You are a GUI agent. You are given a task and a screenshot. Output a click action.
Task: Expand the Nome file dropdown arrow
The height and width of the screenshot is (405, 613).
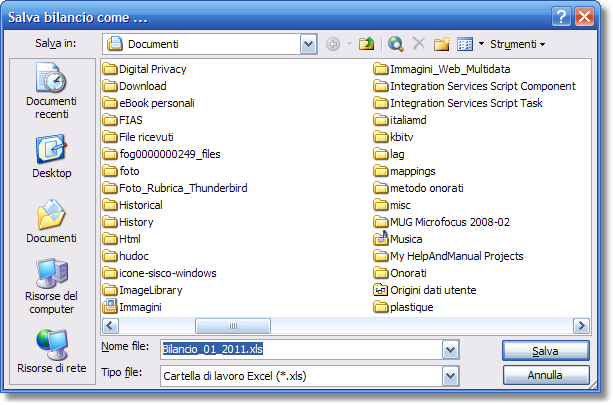pos(450,349)
